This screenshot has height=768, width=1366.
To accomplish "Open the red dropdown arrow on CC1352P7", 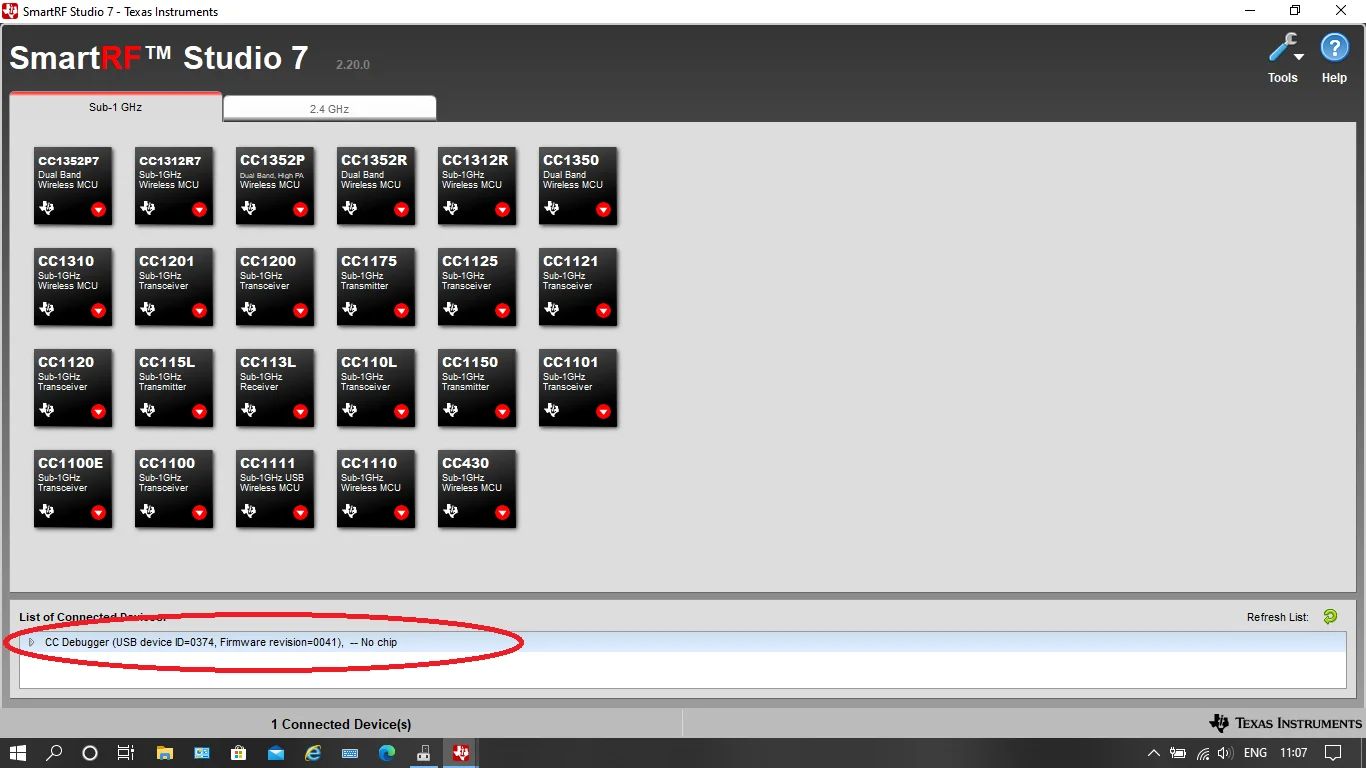I will 98,210.
